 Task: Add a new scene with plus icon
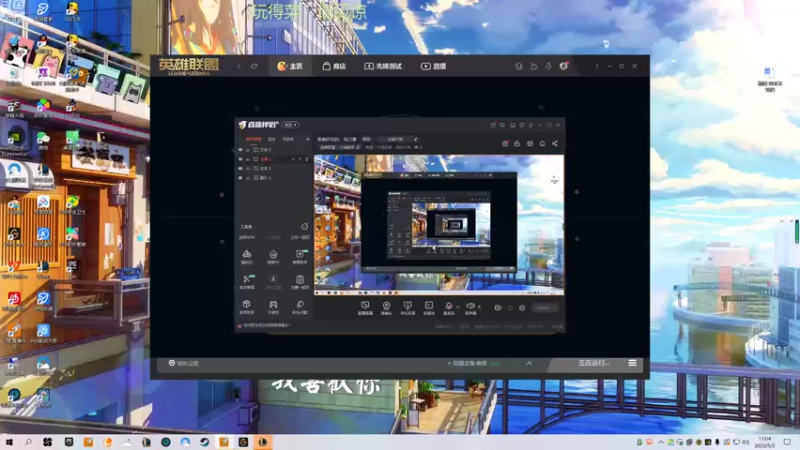click(x=308, y=139)
